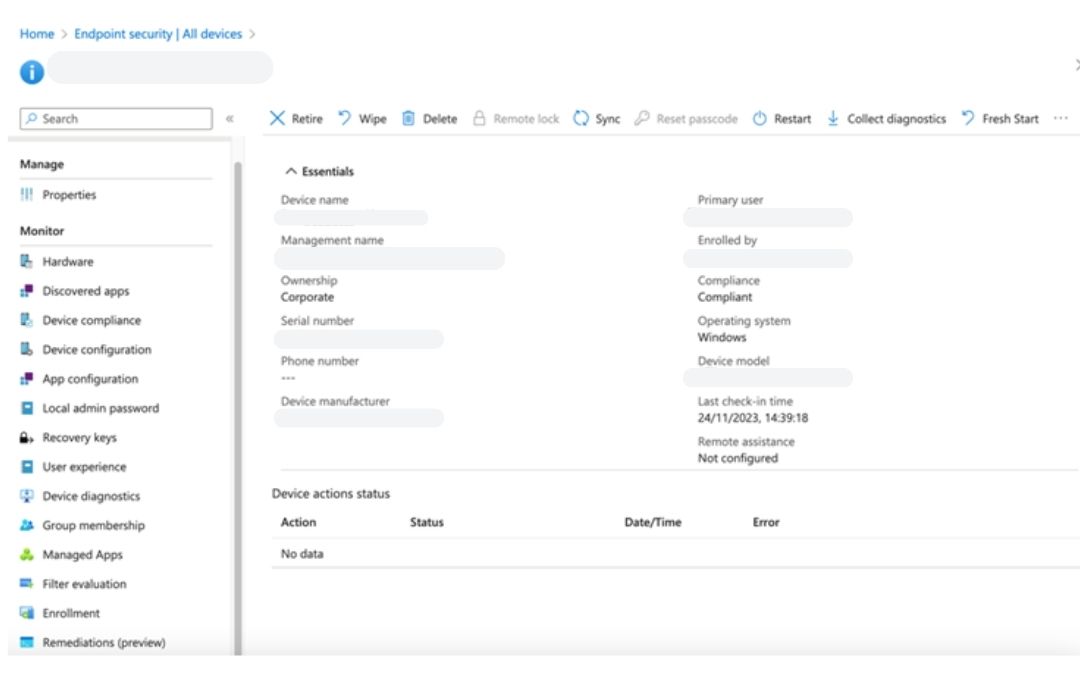Click the Sync circular arrows icon
This screenshot has width=1080, height=675.
581,118
